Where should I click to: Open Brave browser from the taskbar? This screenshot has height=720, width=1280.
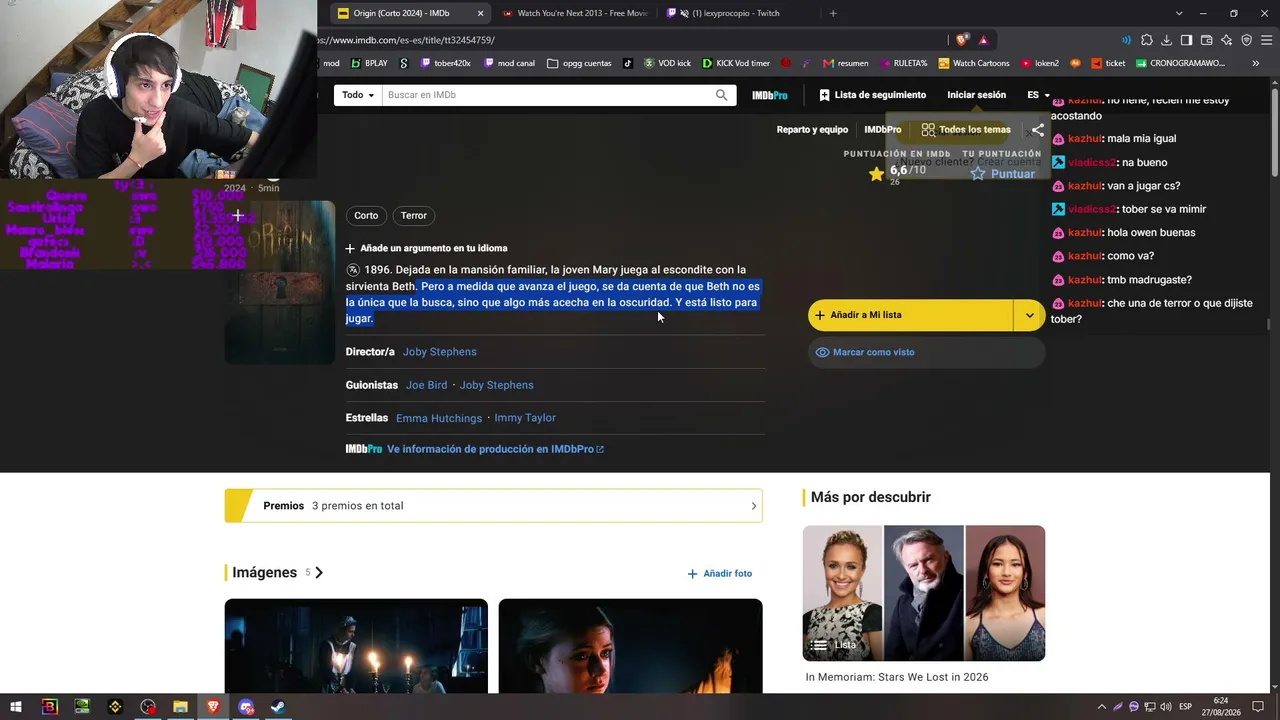(x=213, y=707)
